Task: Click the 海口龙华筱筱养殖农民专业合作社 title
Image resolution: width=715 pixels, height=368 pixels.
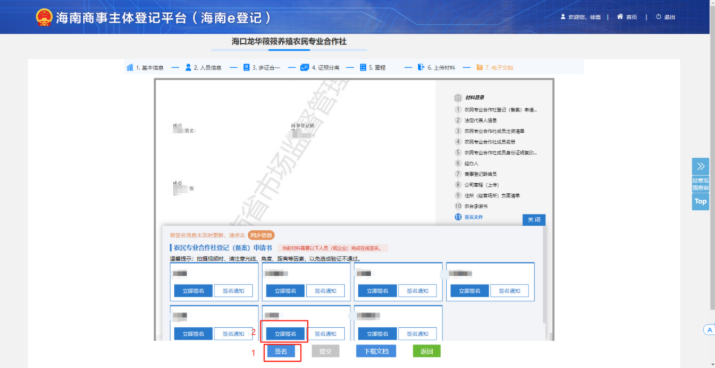Action: point(289,41)
